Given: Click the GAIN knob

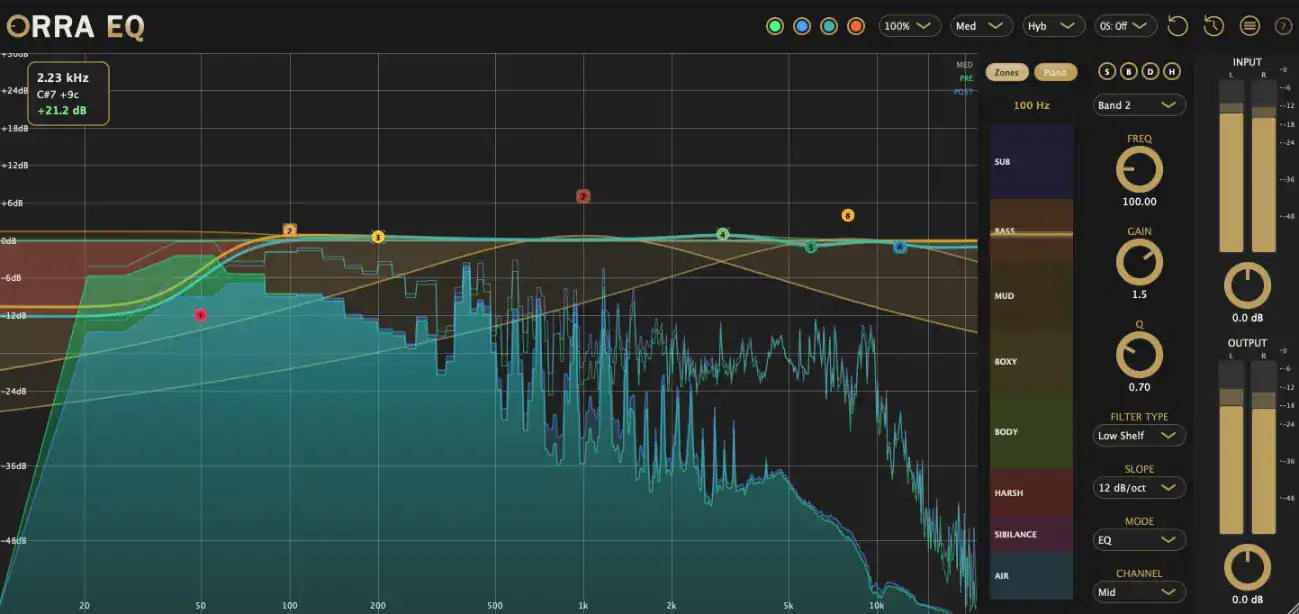Looking at the screenshot, I should pos(1139,263).
